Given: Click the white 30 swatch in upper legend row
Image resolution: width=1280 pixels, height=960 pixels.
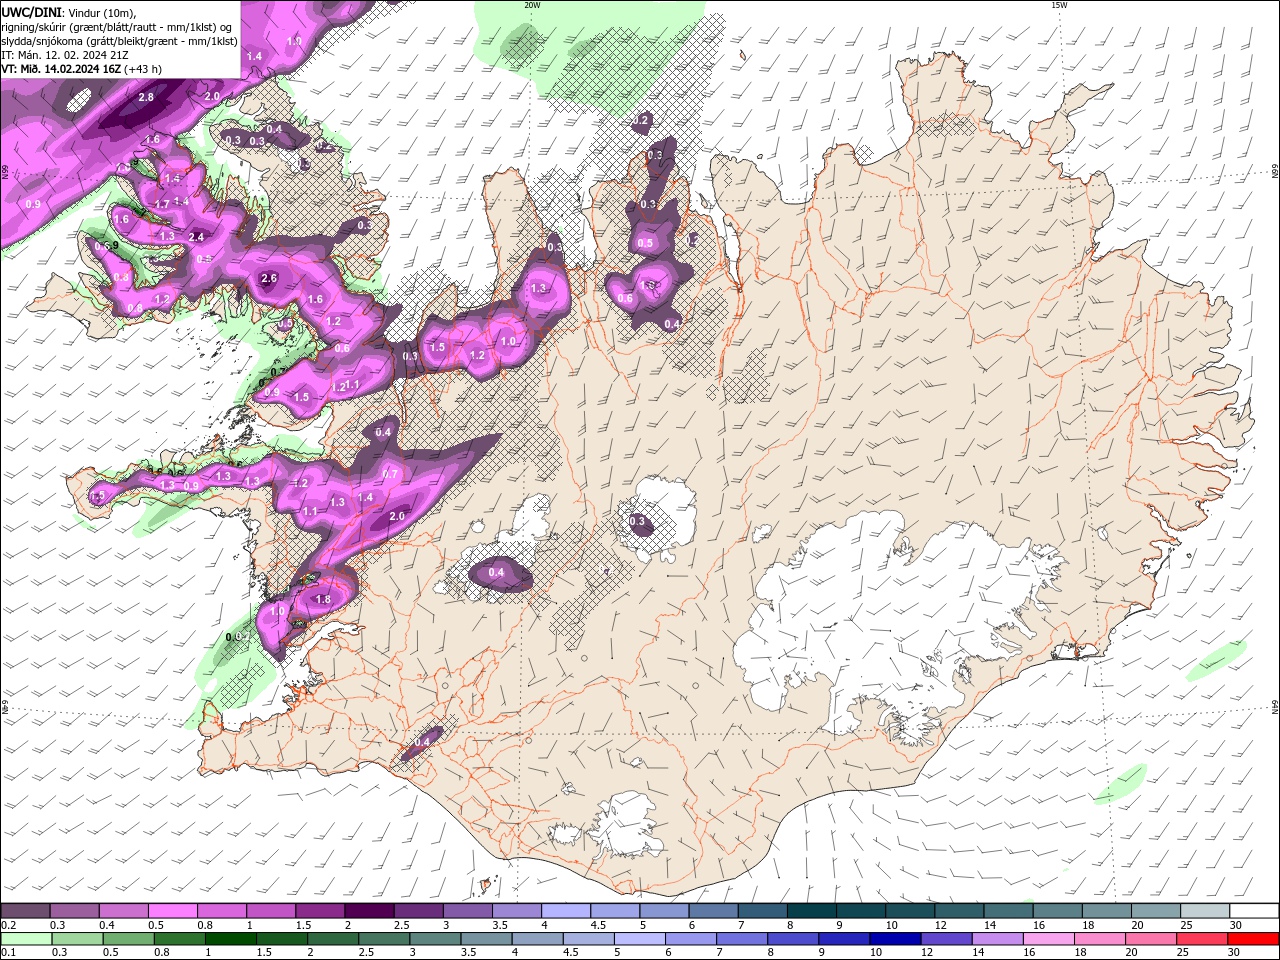Looking at the screenshot, I should pyautogui.click(x=1254, y=911).
